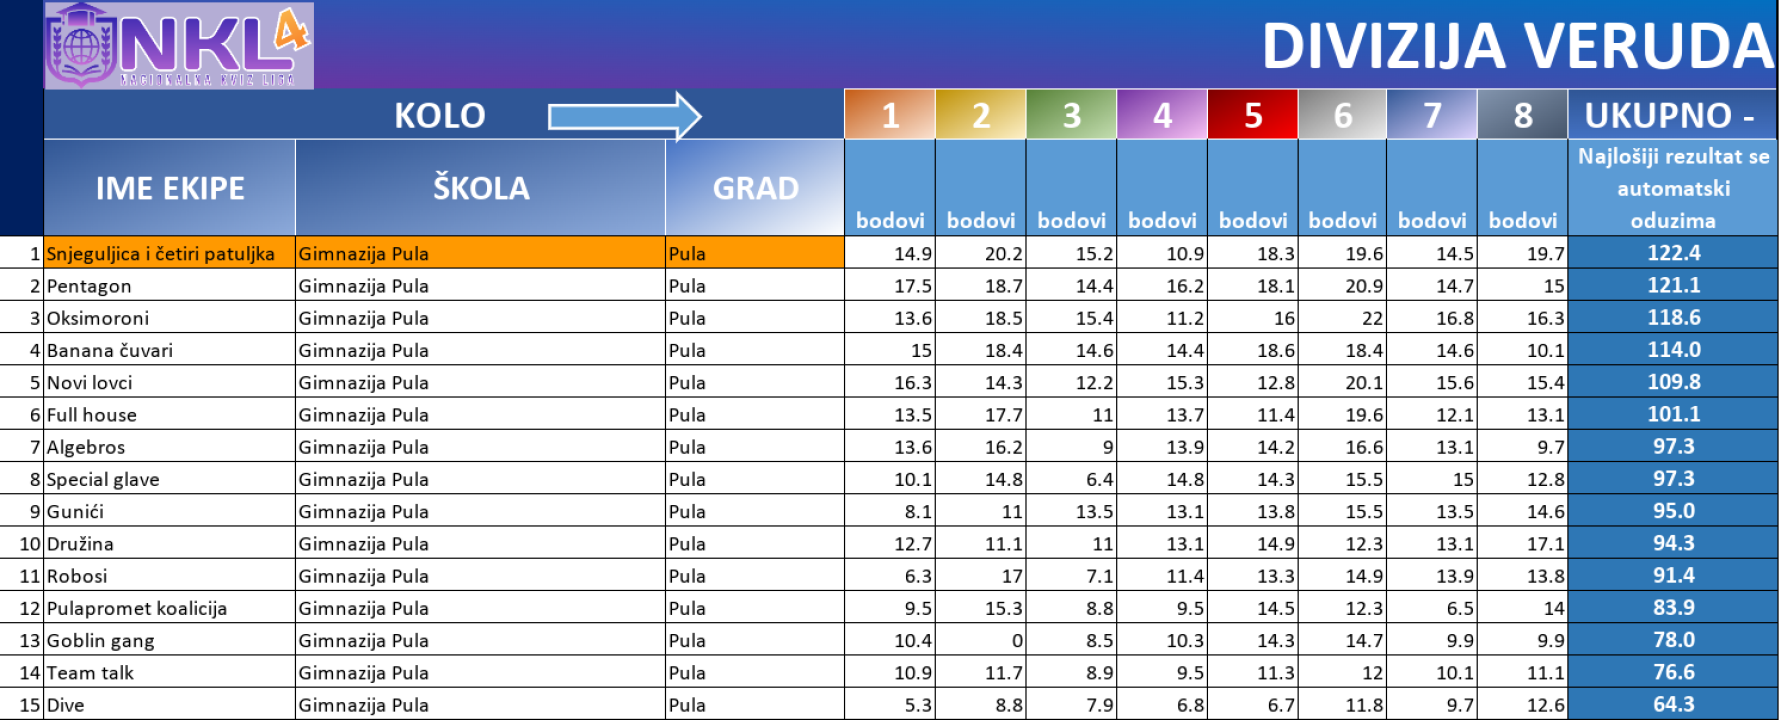
Task: Click the DIVIZIJA VERUDA title
Action: click(1517, 46)
